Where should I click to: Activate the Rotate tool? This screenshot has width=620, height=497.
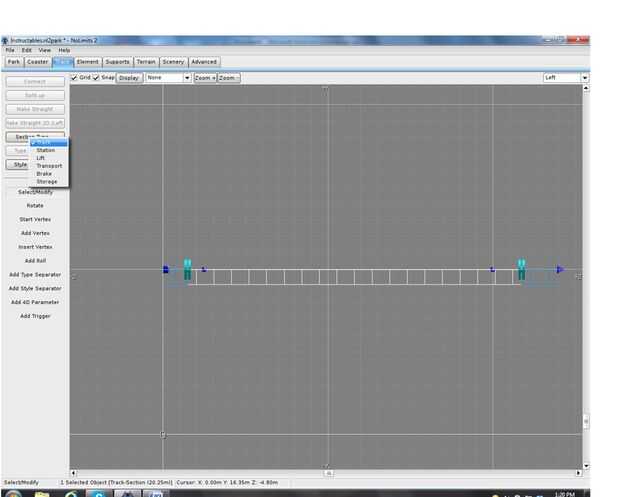click(35, 206)
